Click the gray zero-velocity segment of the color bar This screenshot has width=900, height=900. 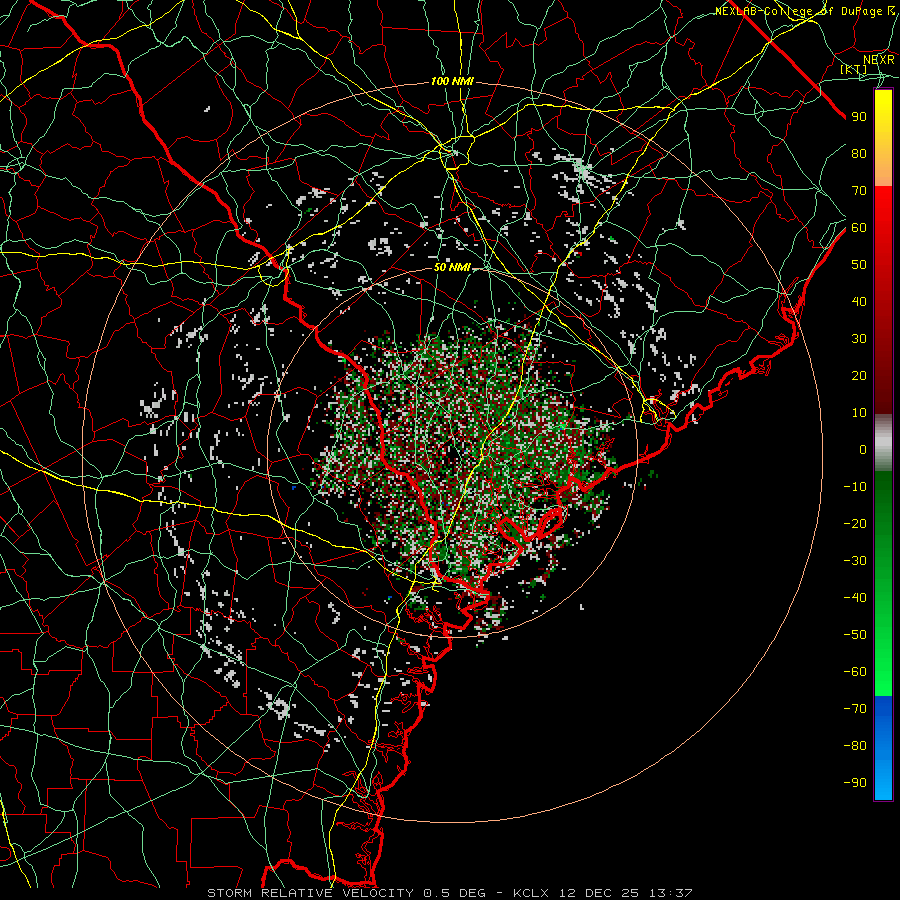click(883, 443)
